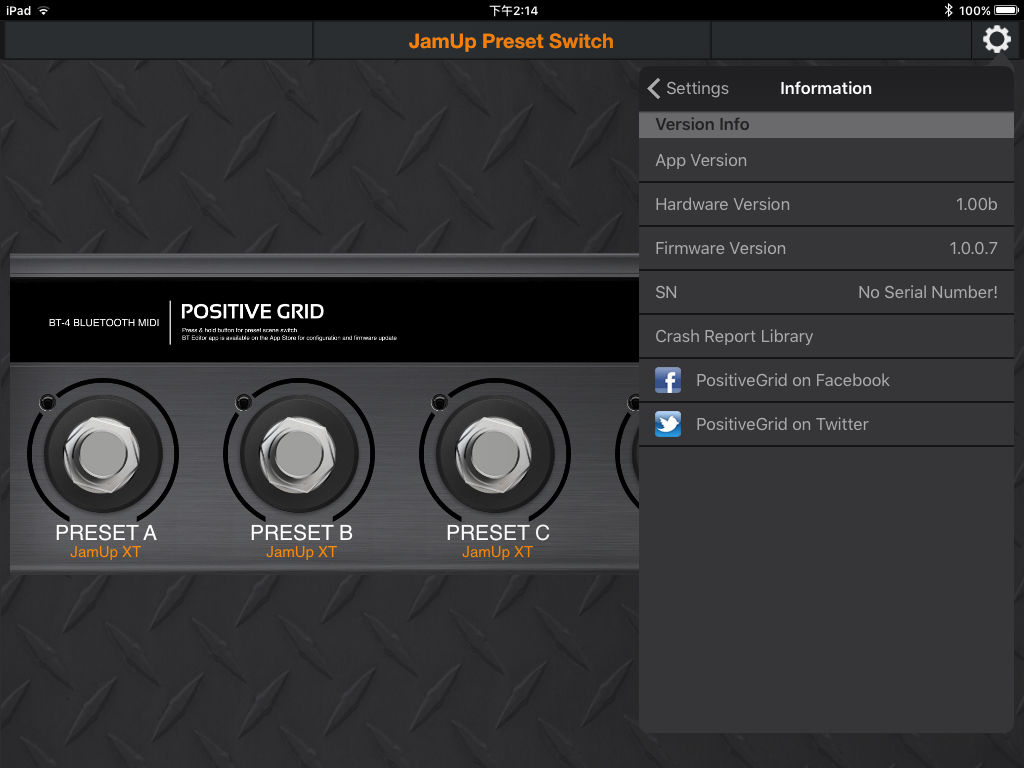Tap the PRESET B label
The image size is (1024, 768).
(x=302, y=532)
